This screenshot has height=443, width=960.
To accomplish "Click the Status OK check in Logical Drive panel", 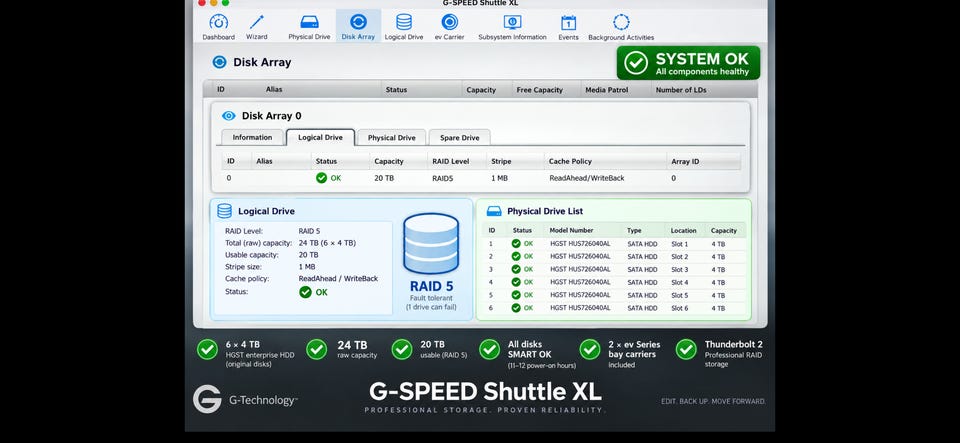I will (x=306, y=292).
